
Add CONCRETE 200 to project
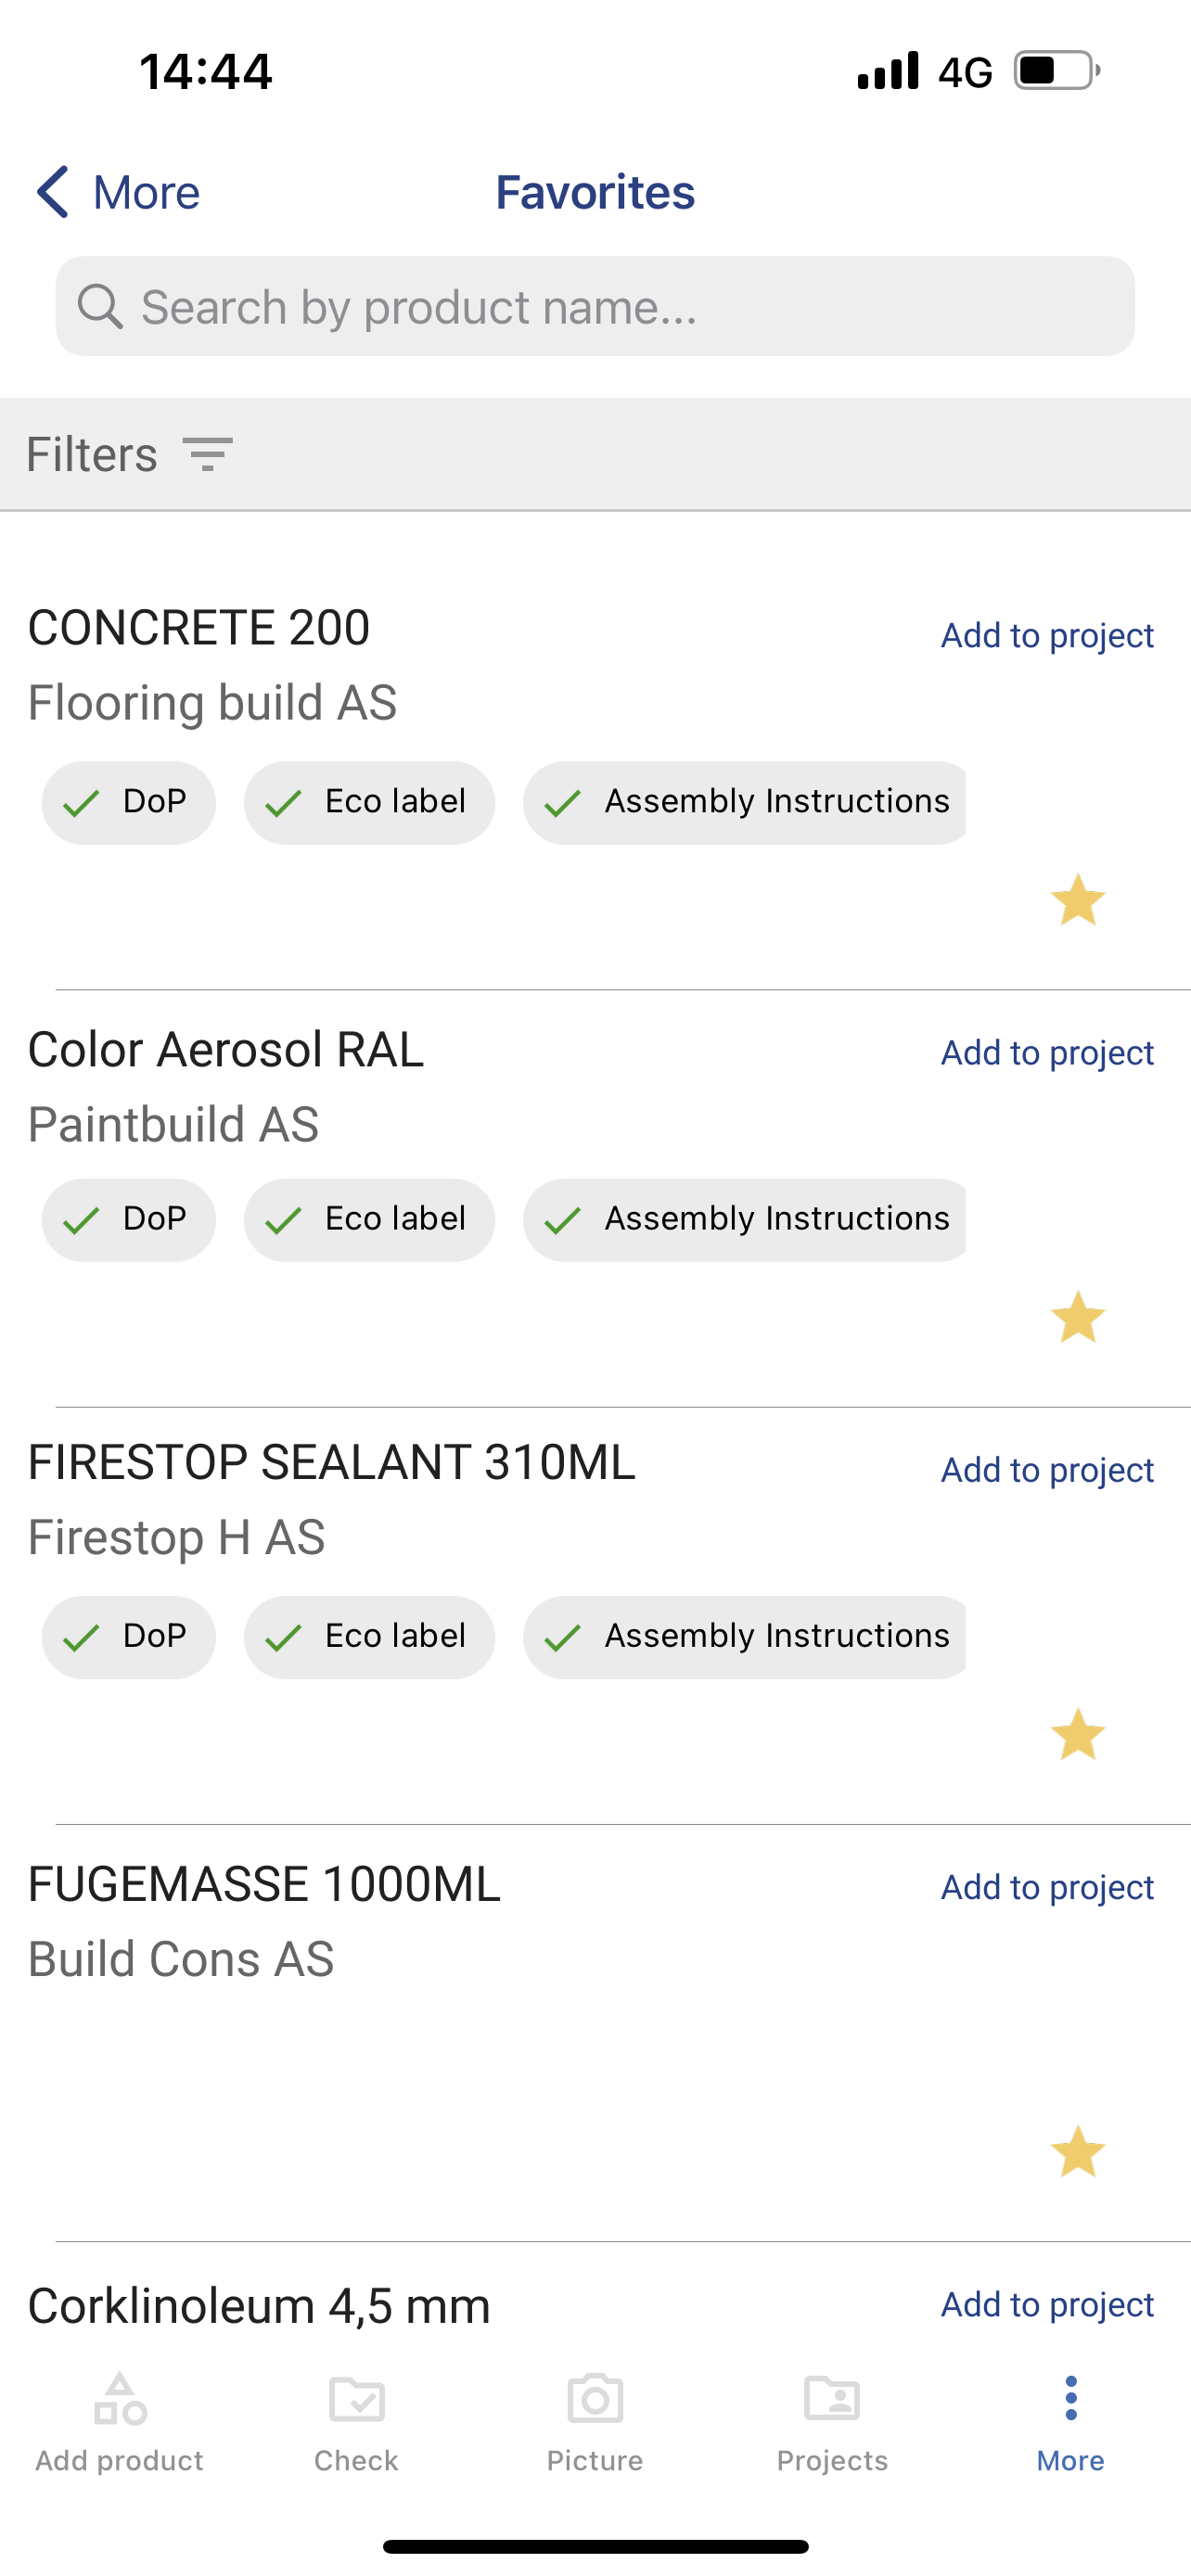[x=1047, y=635]
